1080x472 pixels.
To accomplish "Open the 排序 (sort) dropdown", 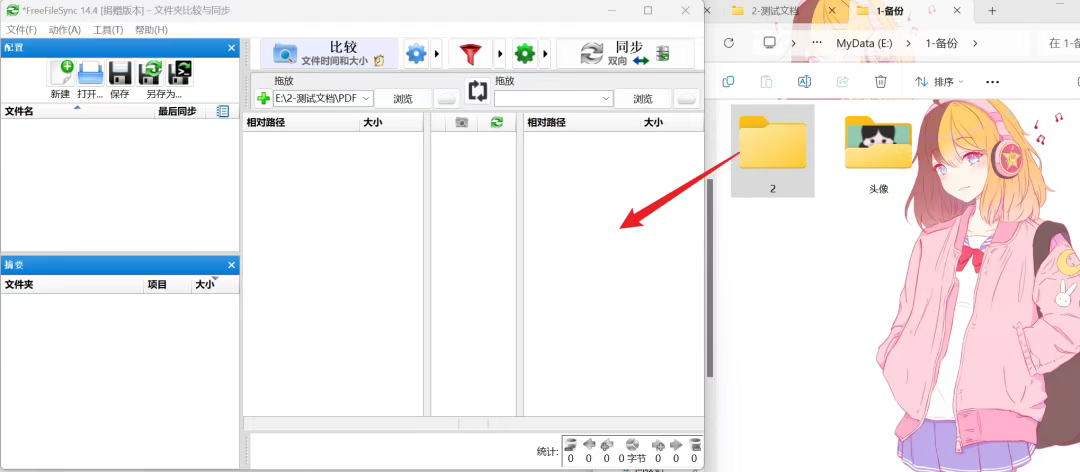I will click(939, 81).
